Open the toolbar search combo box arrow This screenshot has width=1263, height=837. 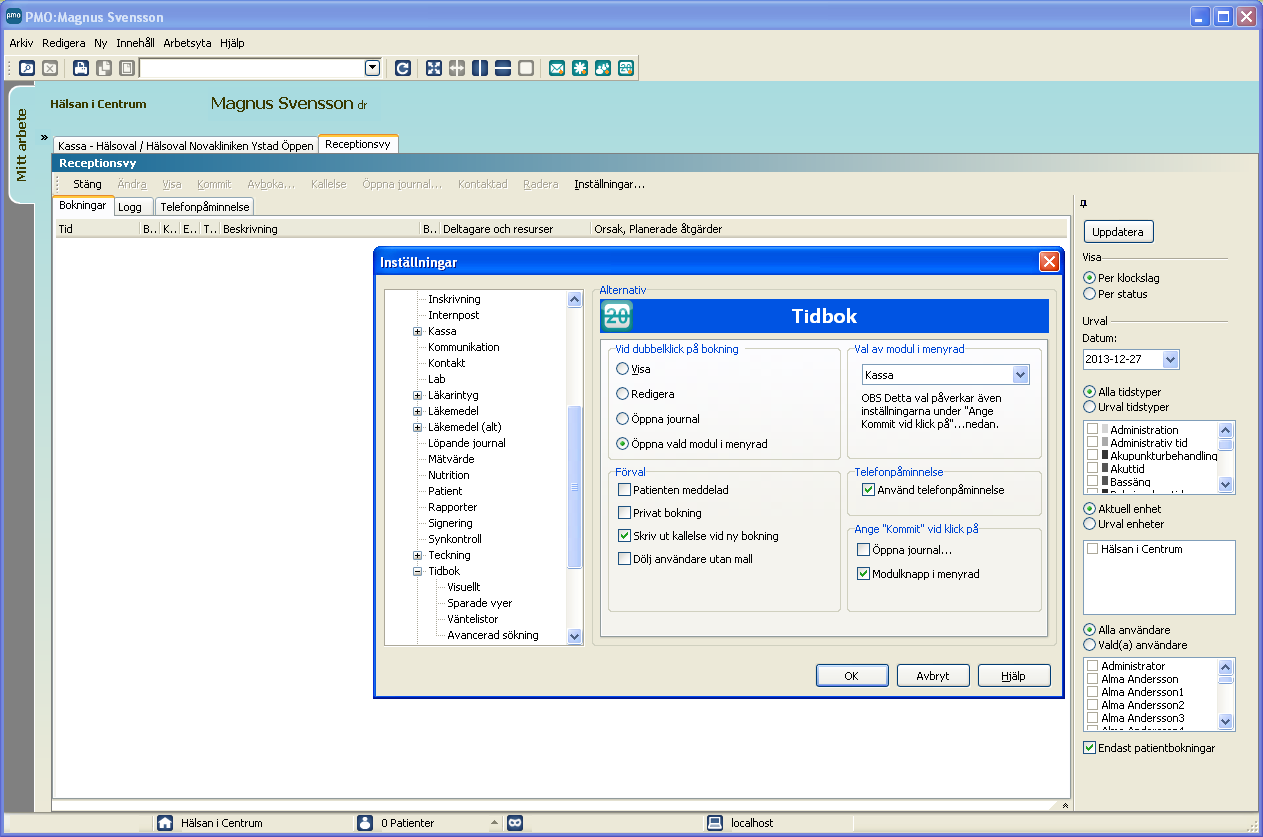373,68
